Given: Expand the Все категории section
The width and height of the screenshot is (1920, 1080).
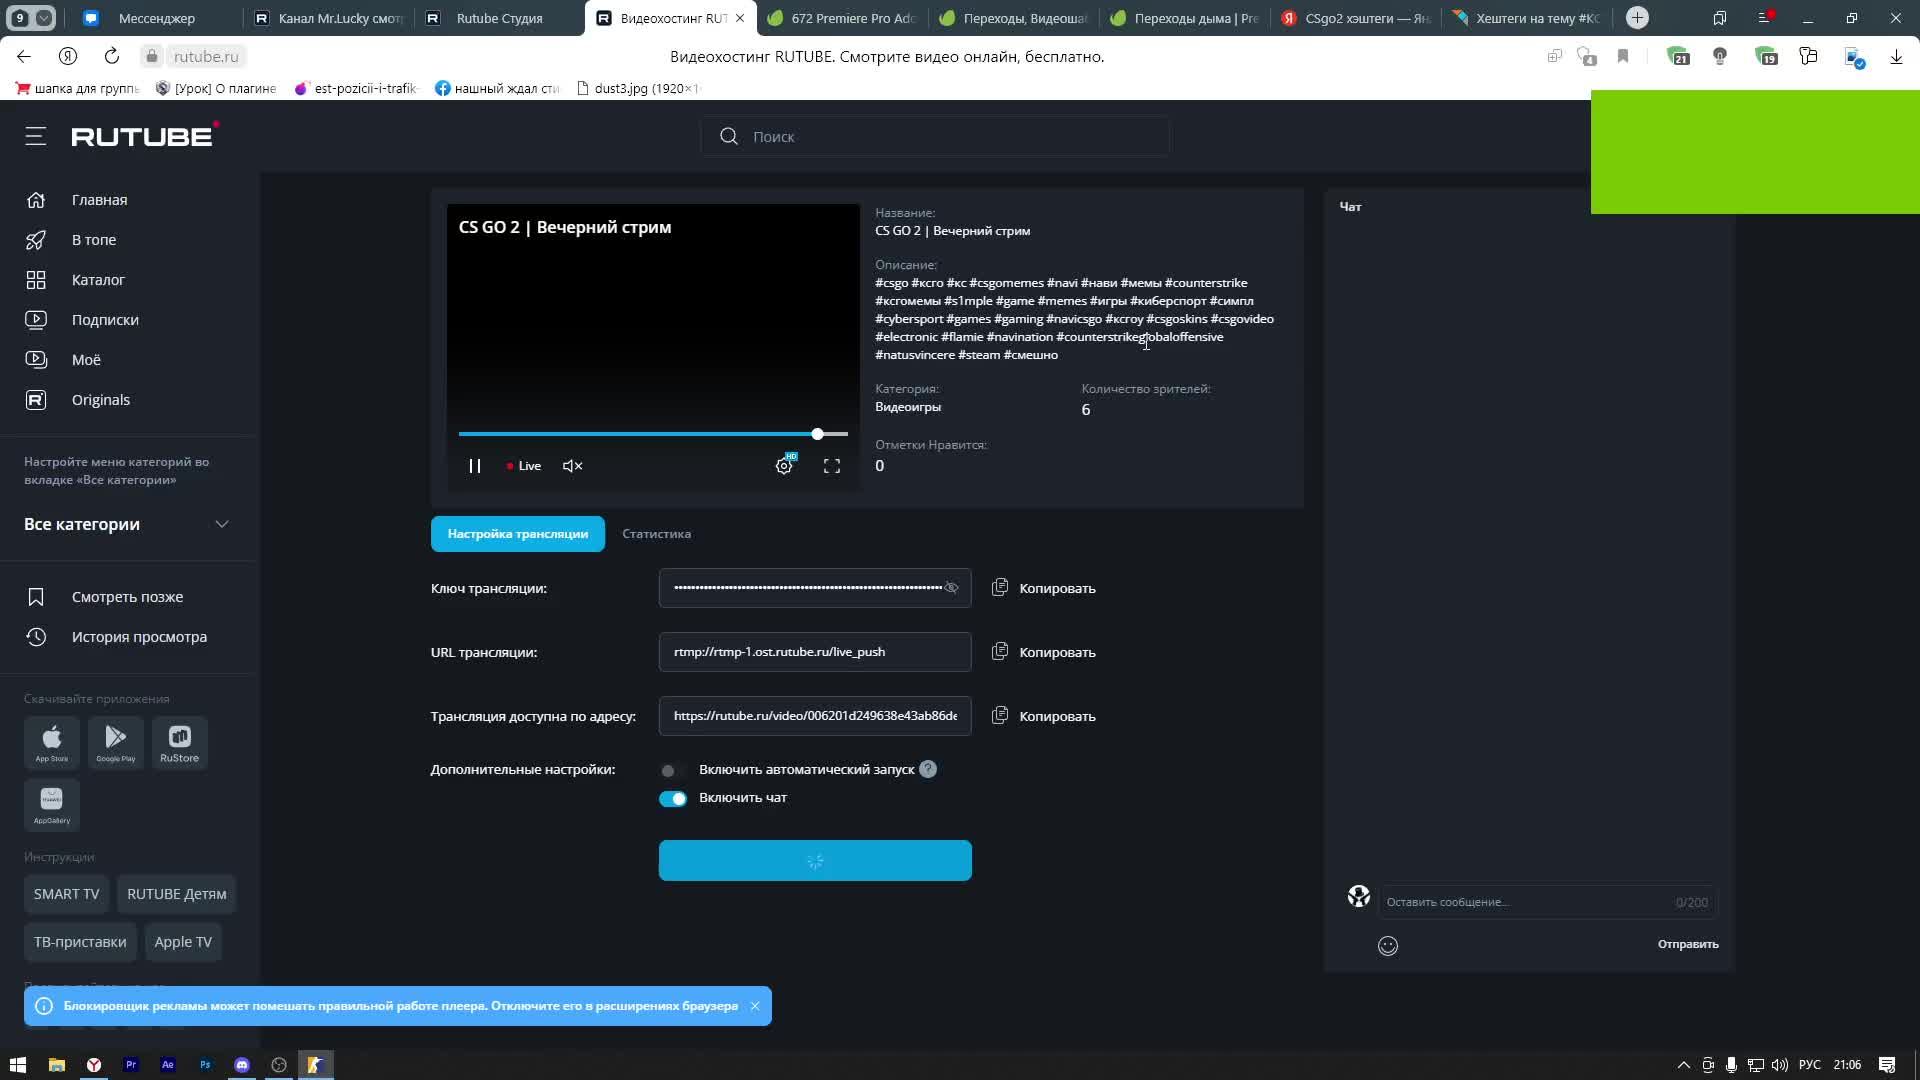Looking at the screenshot, I should pos(222,524).
